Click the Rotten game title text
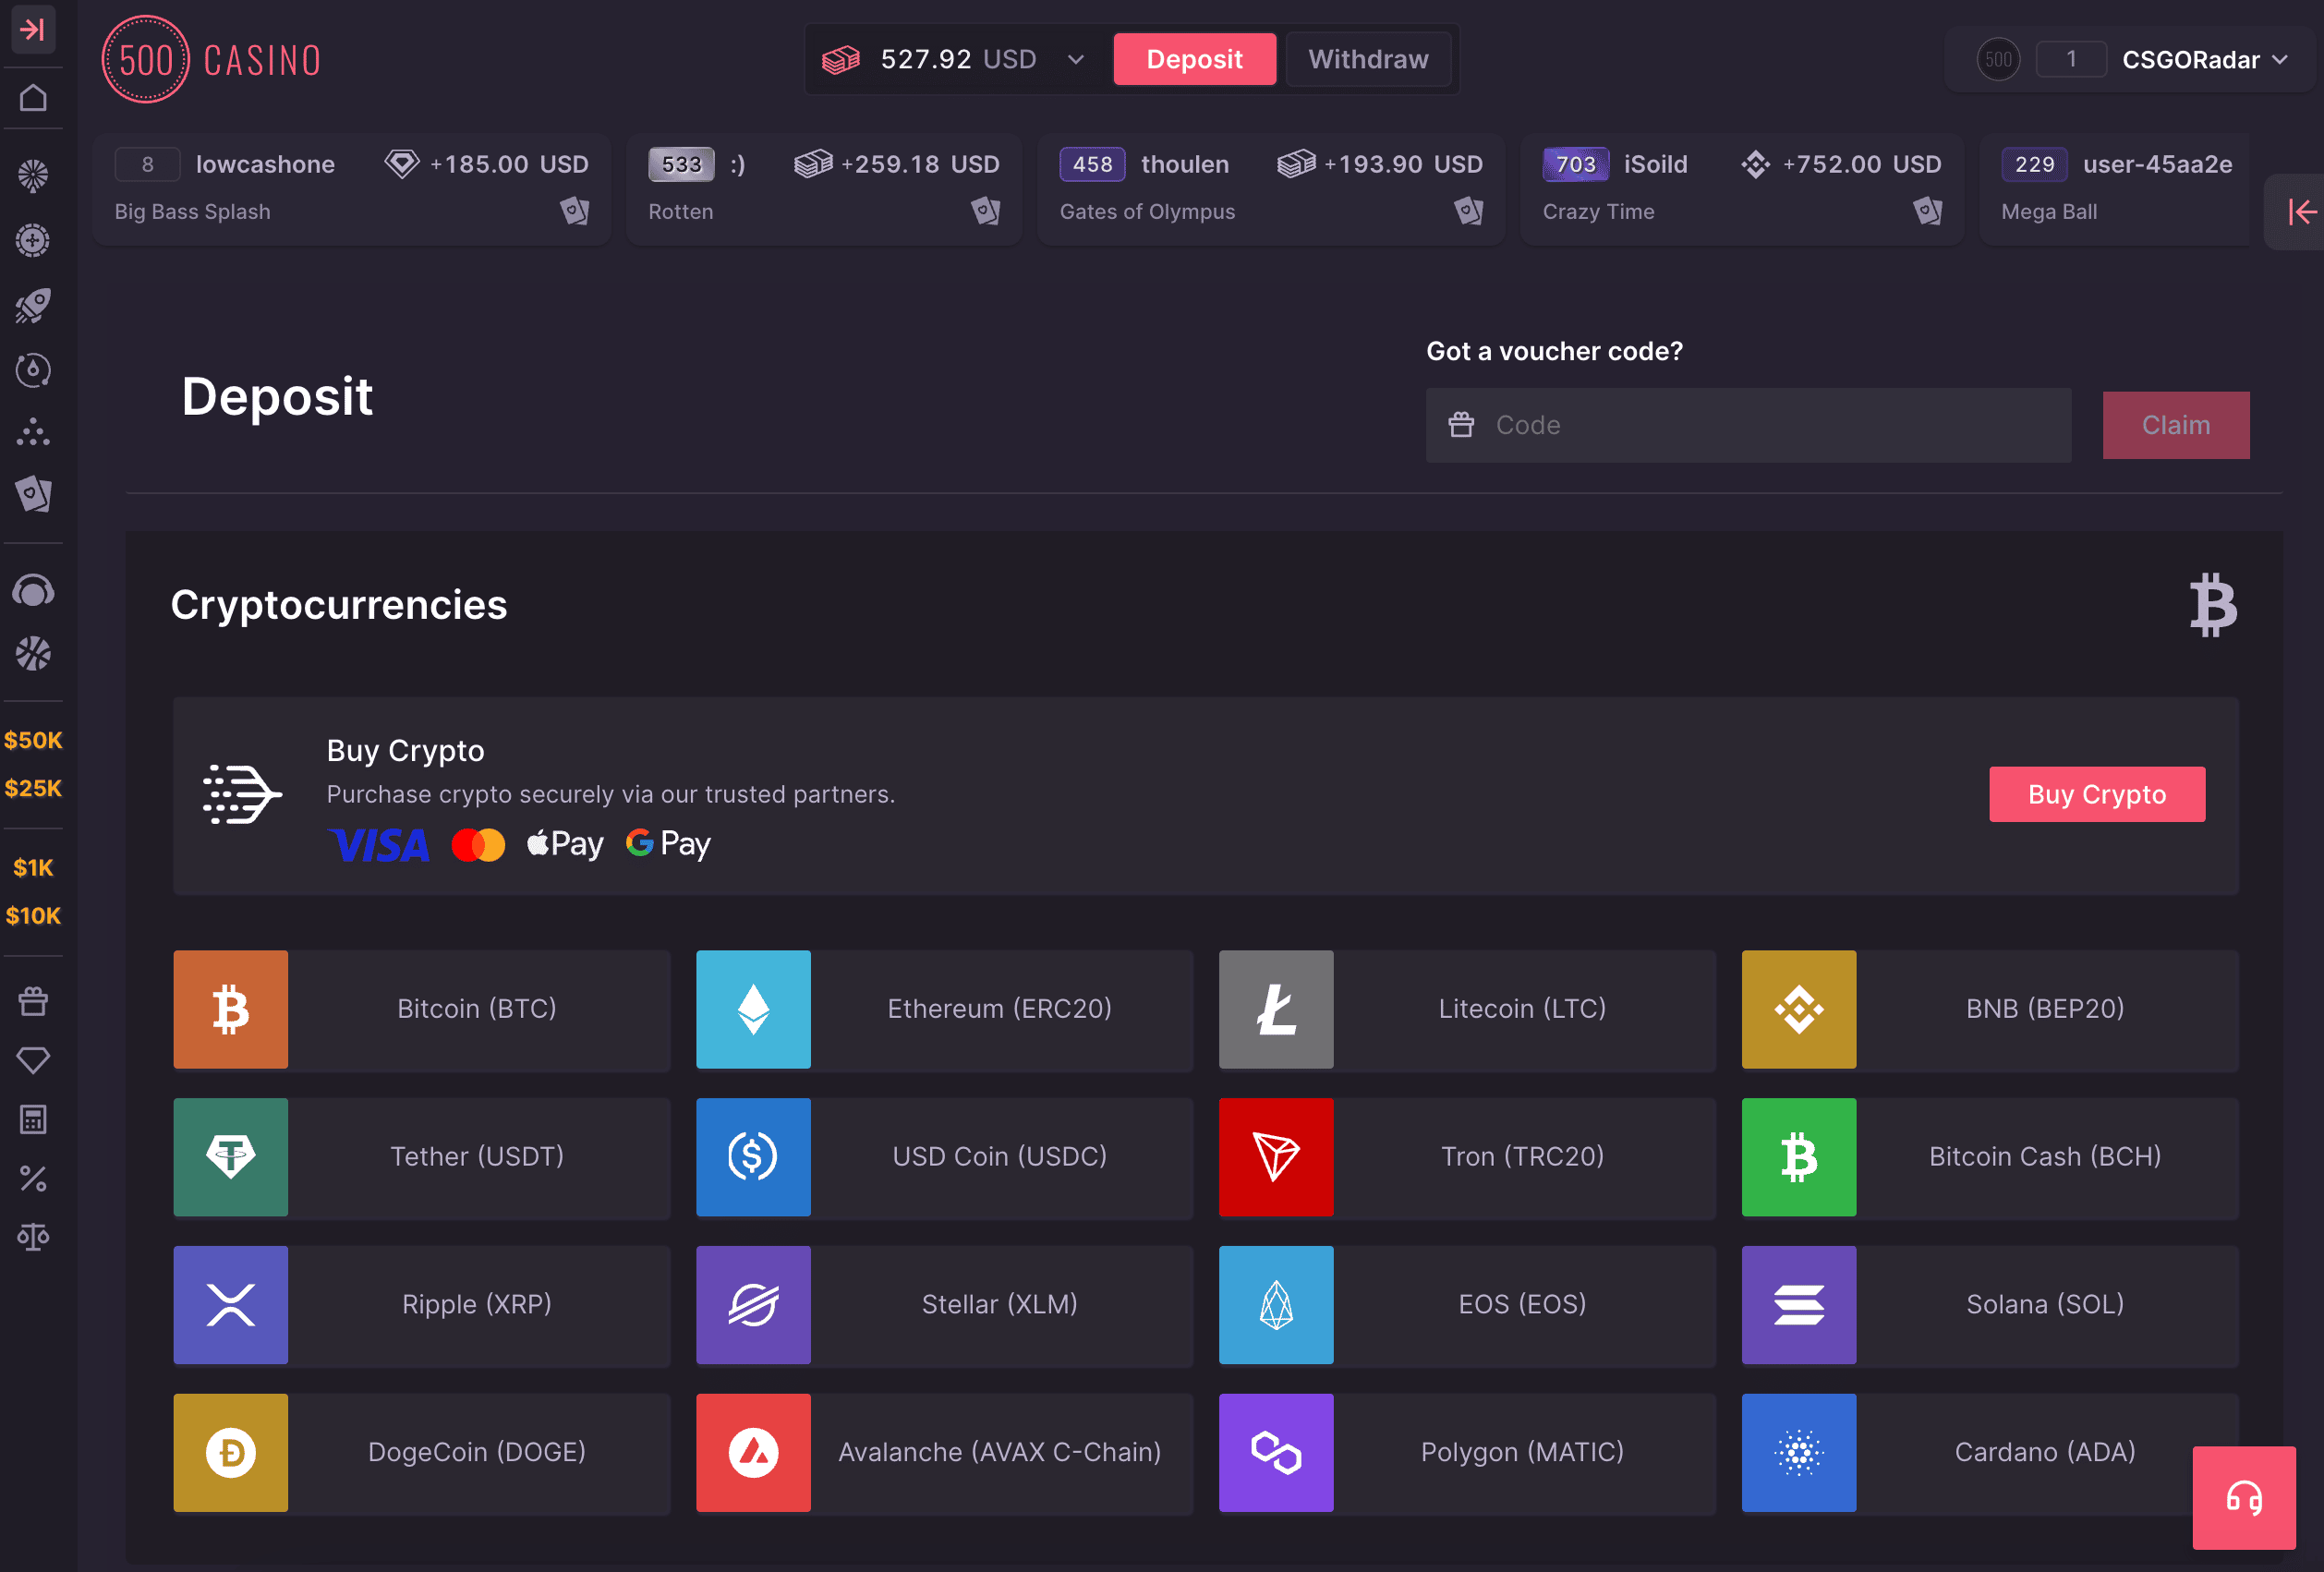The width and height of the screenshot is (2324, 1572). (681, 212)
